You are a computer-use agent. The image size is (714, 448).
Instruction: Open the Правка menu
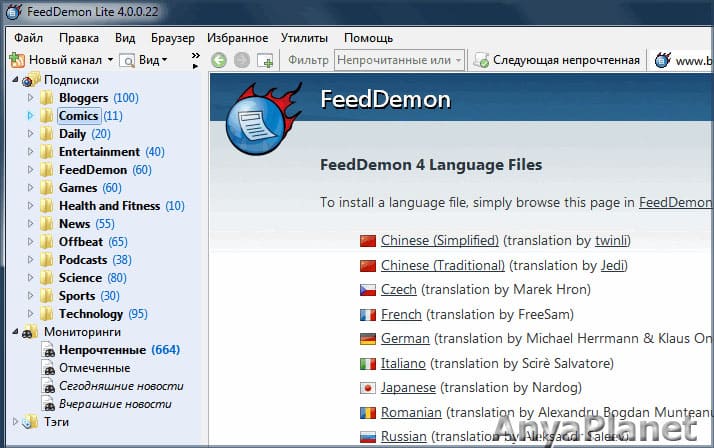[x=79, y=38]
